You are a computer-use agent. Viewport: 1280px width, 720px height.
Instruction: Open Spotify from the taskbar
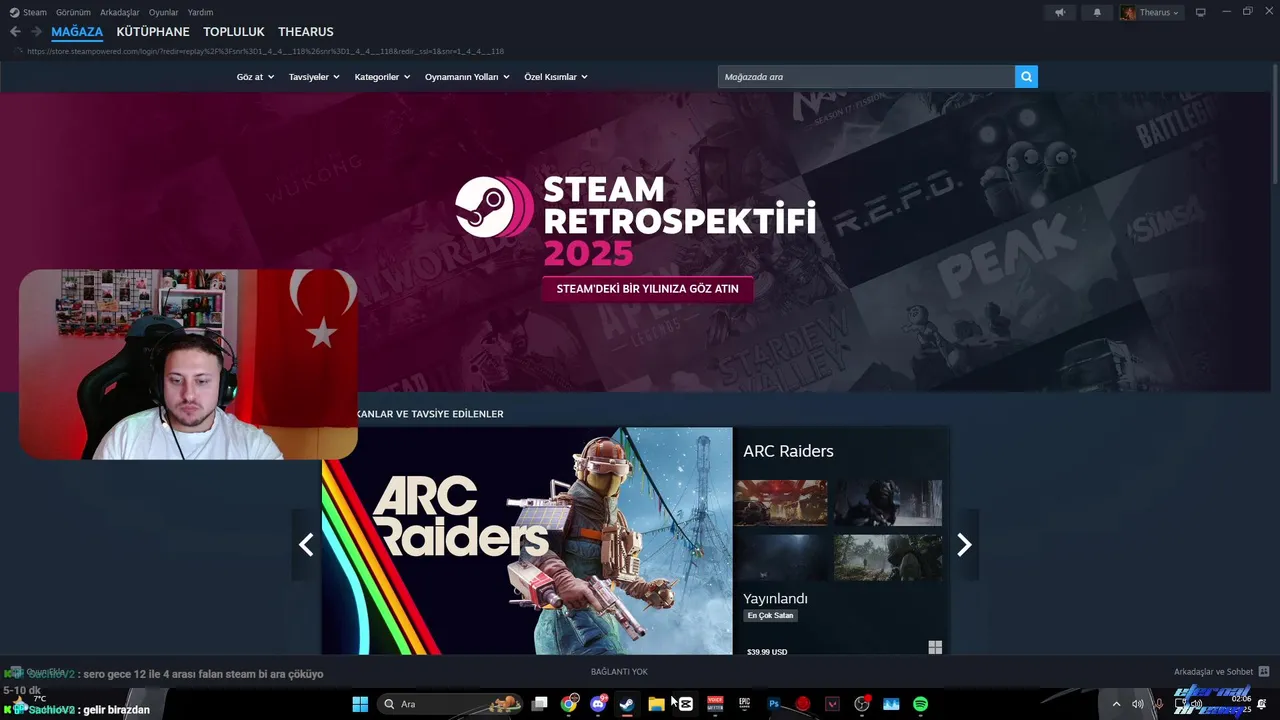coord(920,704)
